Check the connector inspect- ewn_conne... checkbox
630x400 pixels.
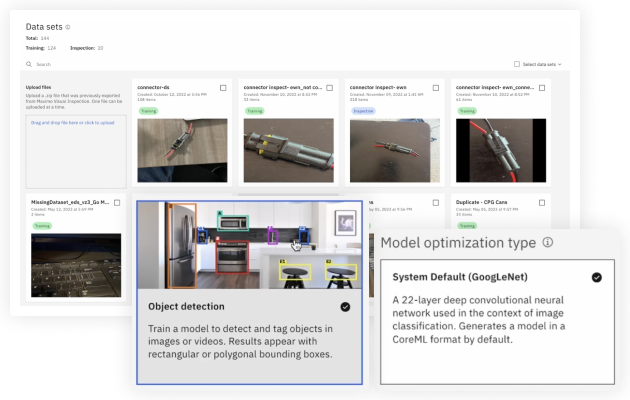tap(542, 88)
